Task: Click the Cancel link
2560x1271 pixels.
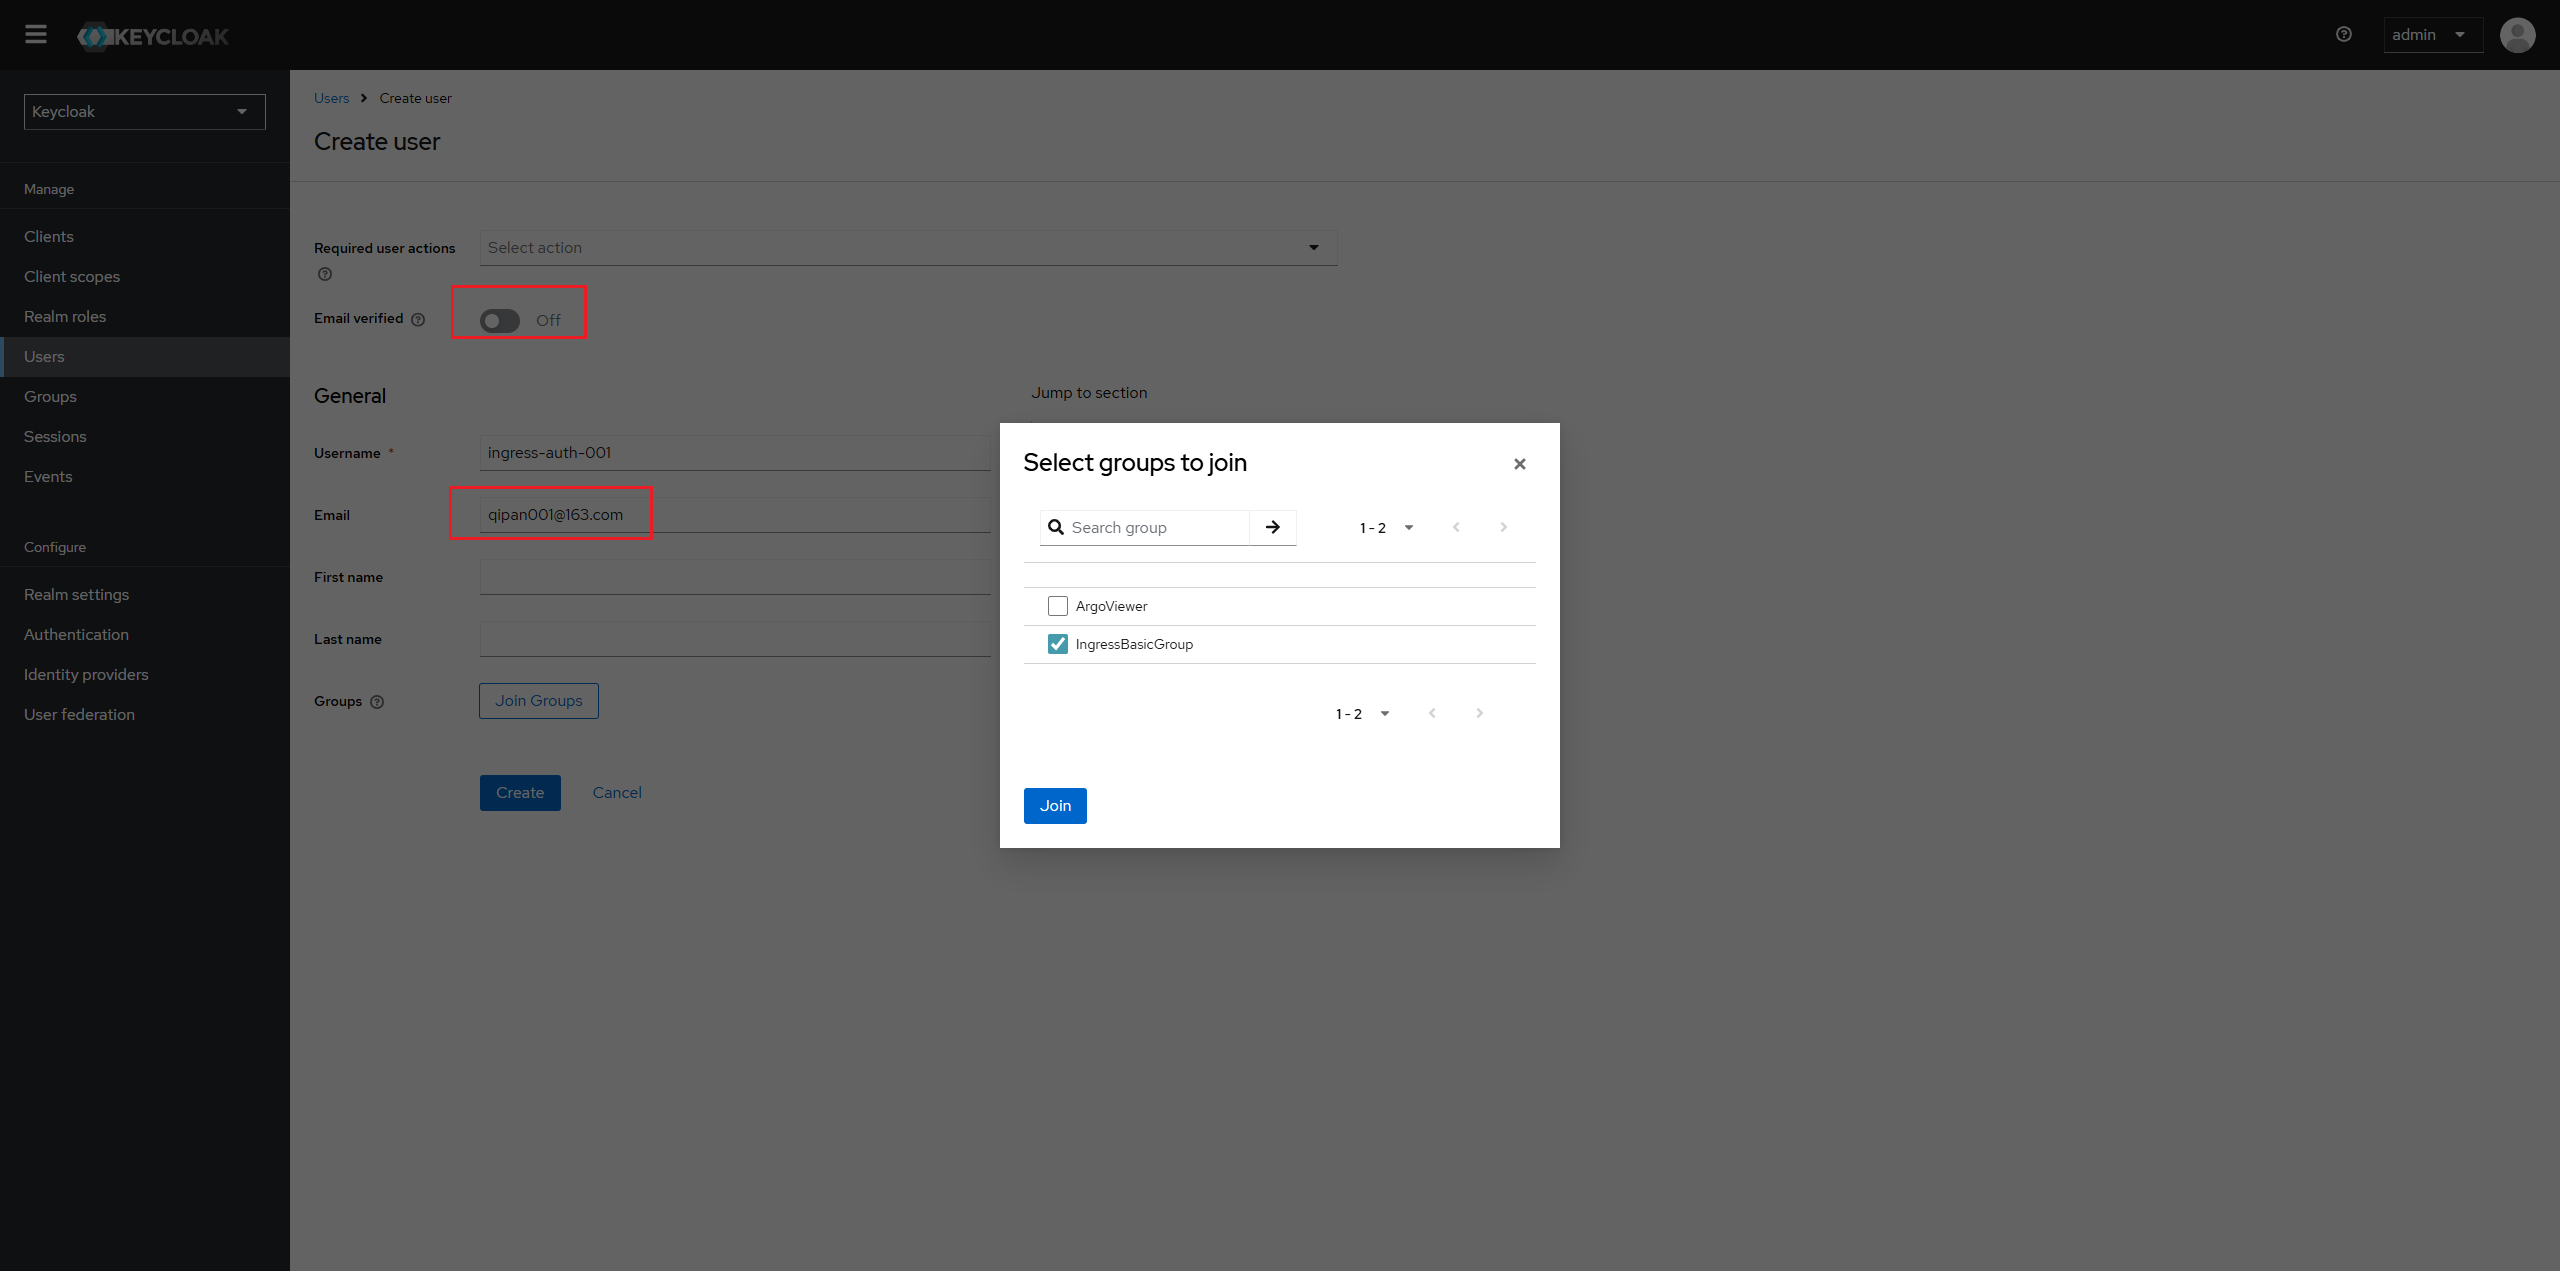Action: click(617, 793)
